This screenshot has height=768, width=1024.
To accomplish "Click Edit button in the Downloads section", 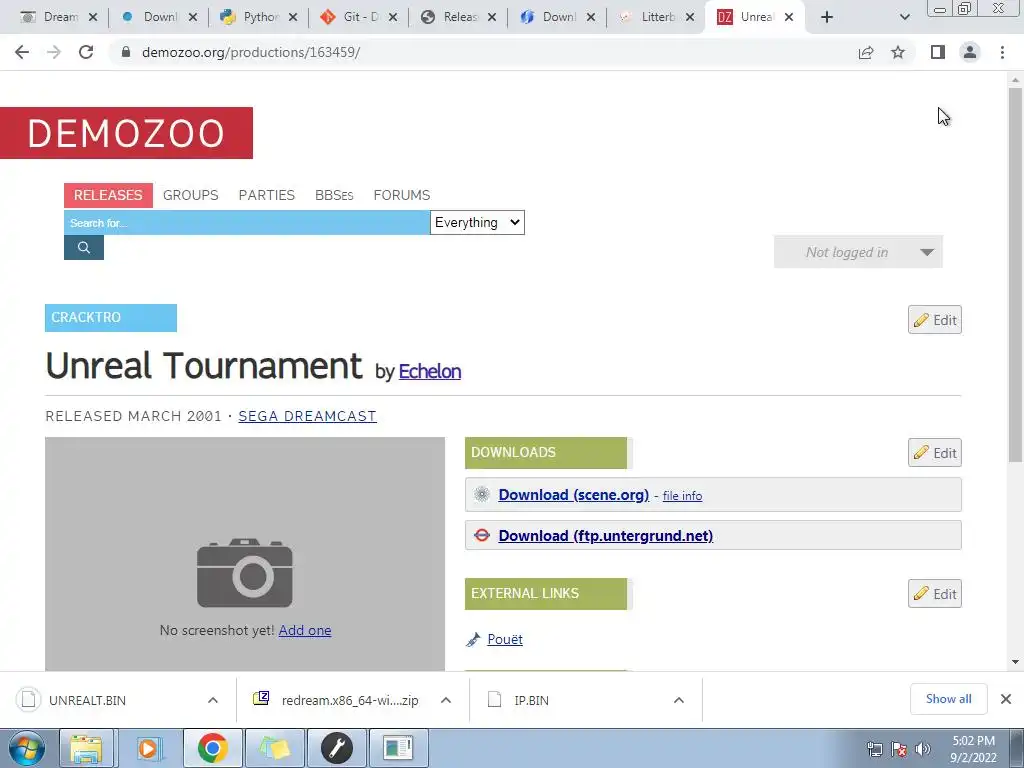I will pos(935,453).
